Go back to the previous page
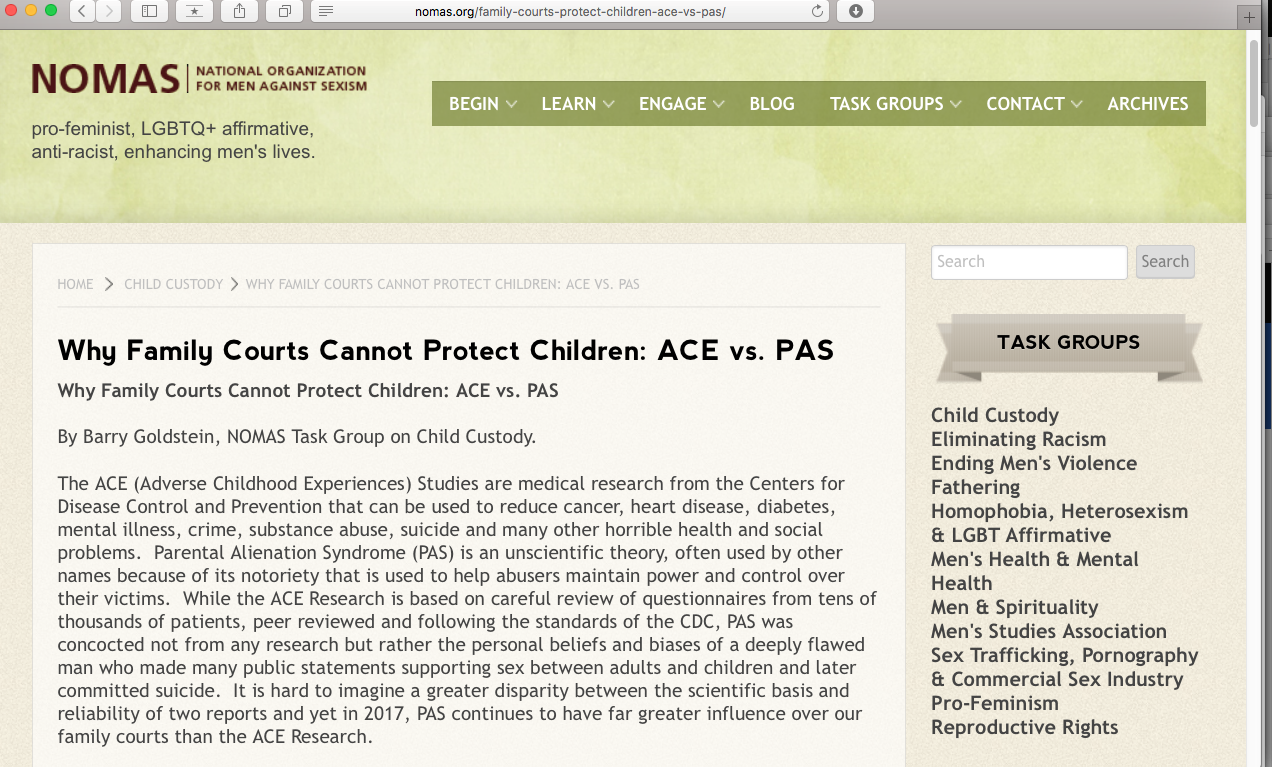Image resolution: width=1272 pixels, height=767 pixels. [x=81, y=11]
